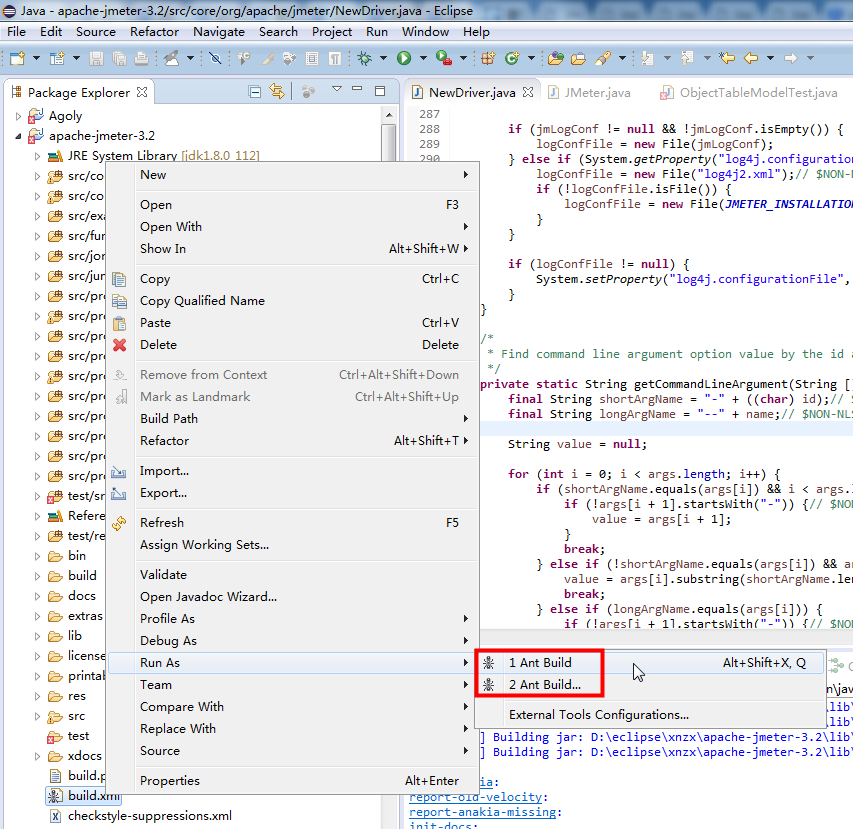Image resolution: width=853 pixels, height=829 pixels.
Task: Open Package Explorer View Menu triangle
Action: tap(337, 89)
